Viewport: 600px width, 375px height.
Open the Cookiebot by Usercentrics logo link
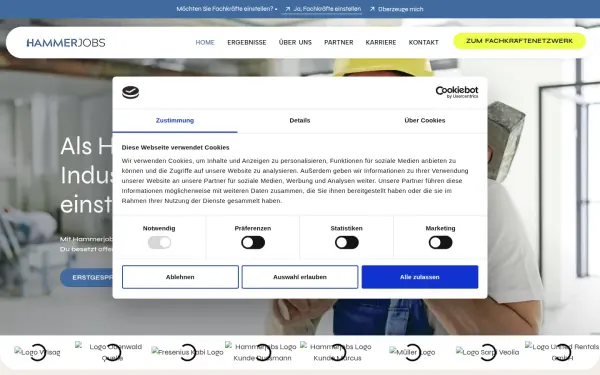click(x=457, y=92)
